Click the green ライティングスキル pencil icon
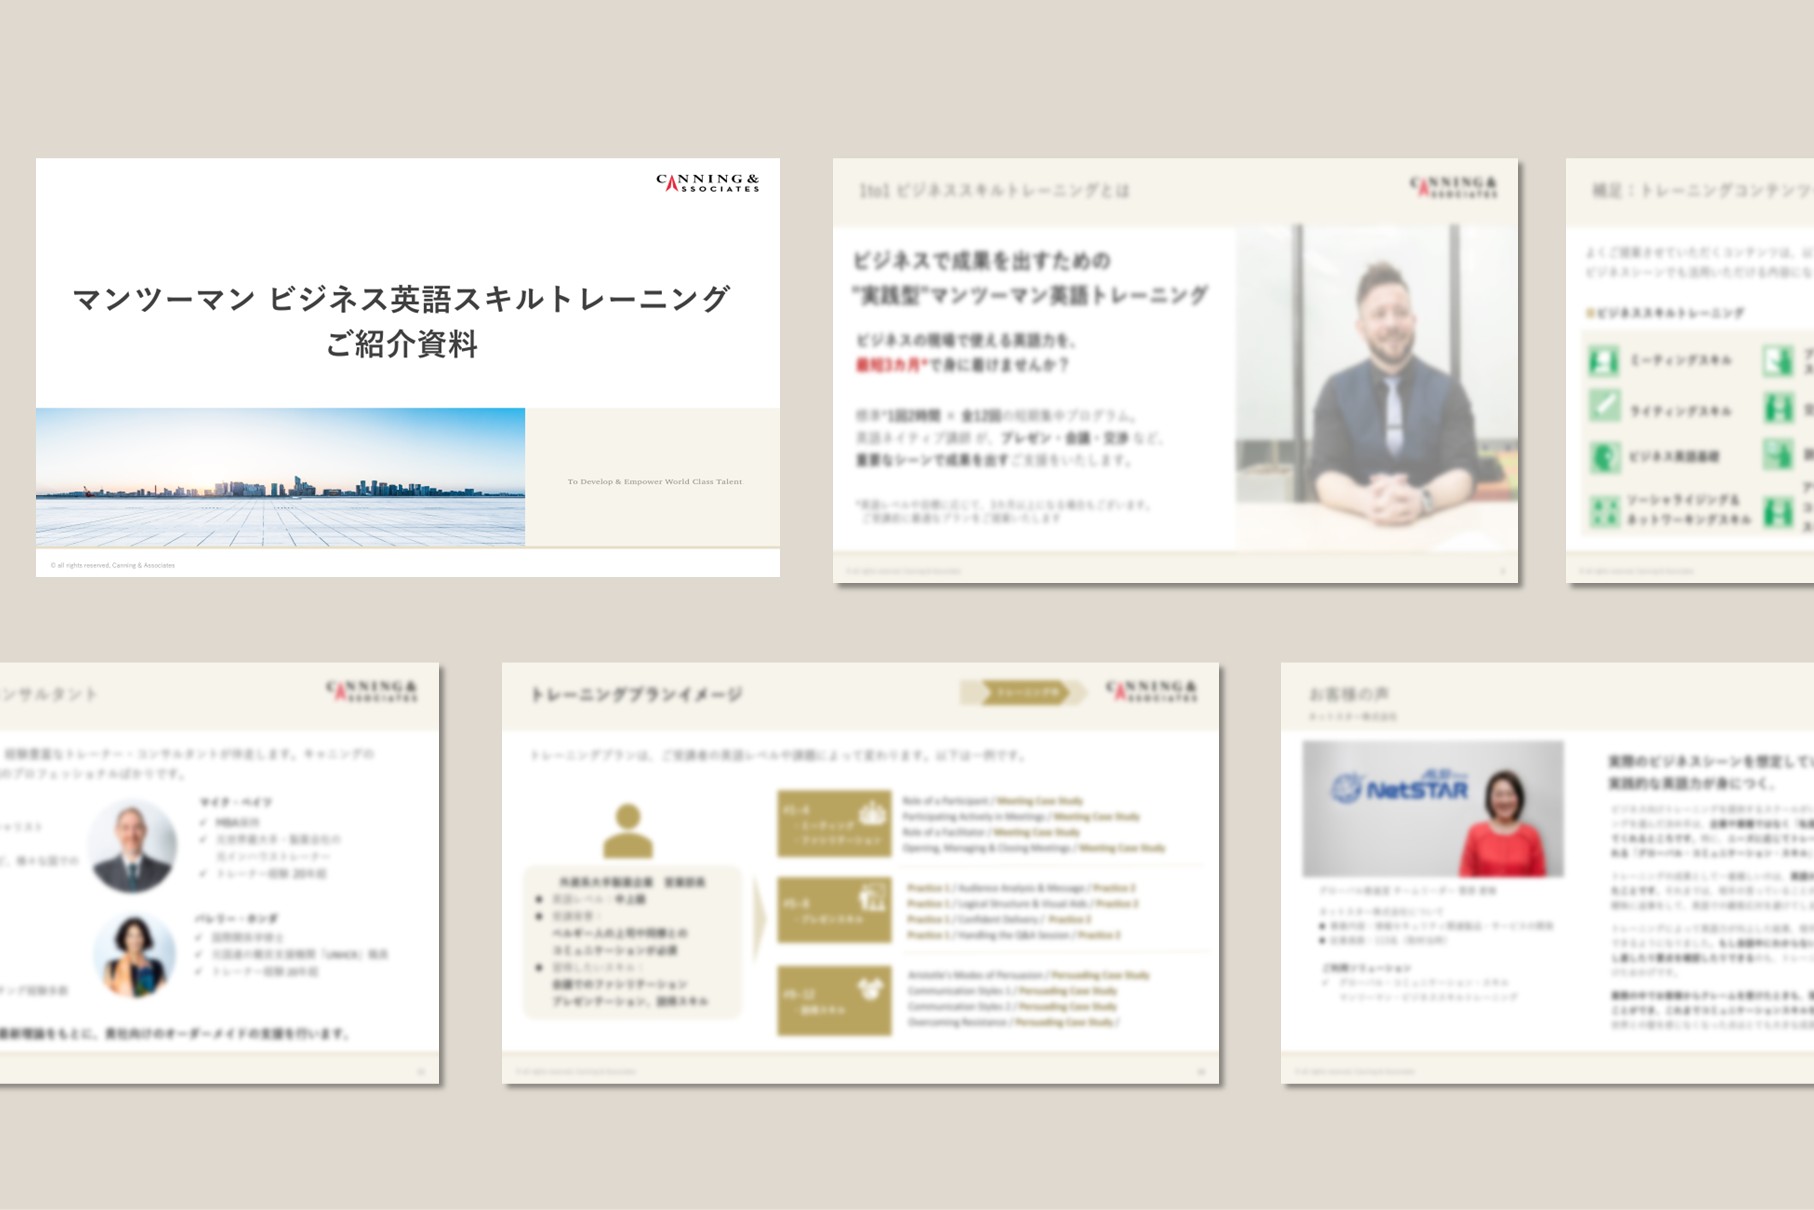 point(1604,407)
